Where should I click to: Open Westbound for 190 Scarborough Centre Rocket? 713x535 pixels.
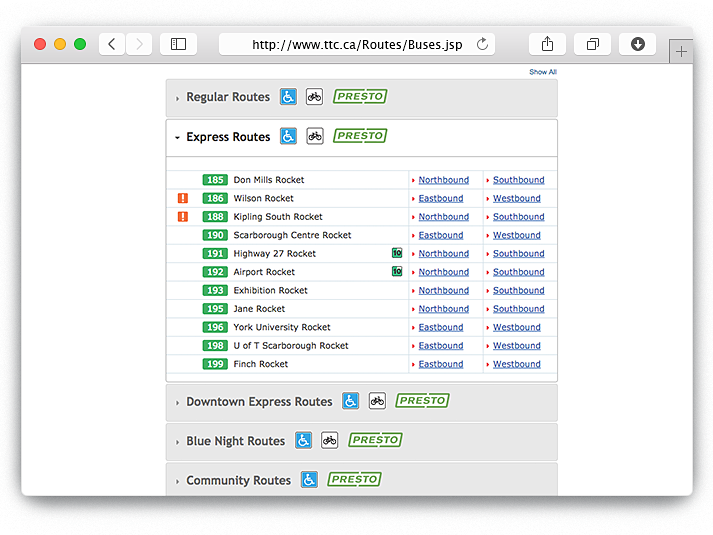click(x=517, y=235)
